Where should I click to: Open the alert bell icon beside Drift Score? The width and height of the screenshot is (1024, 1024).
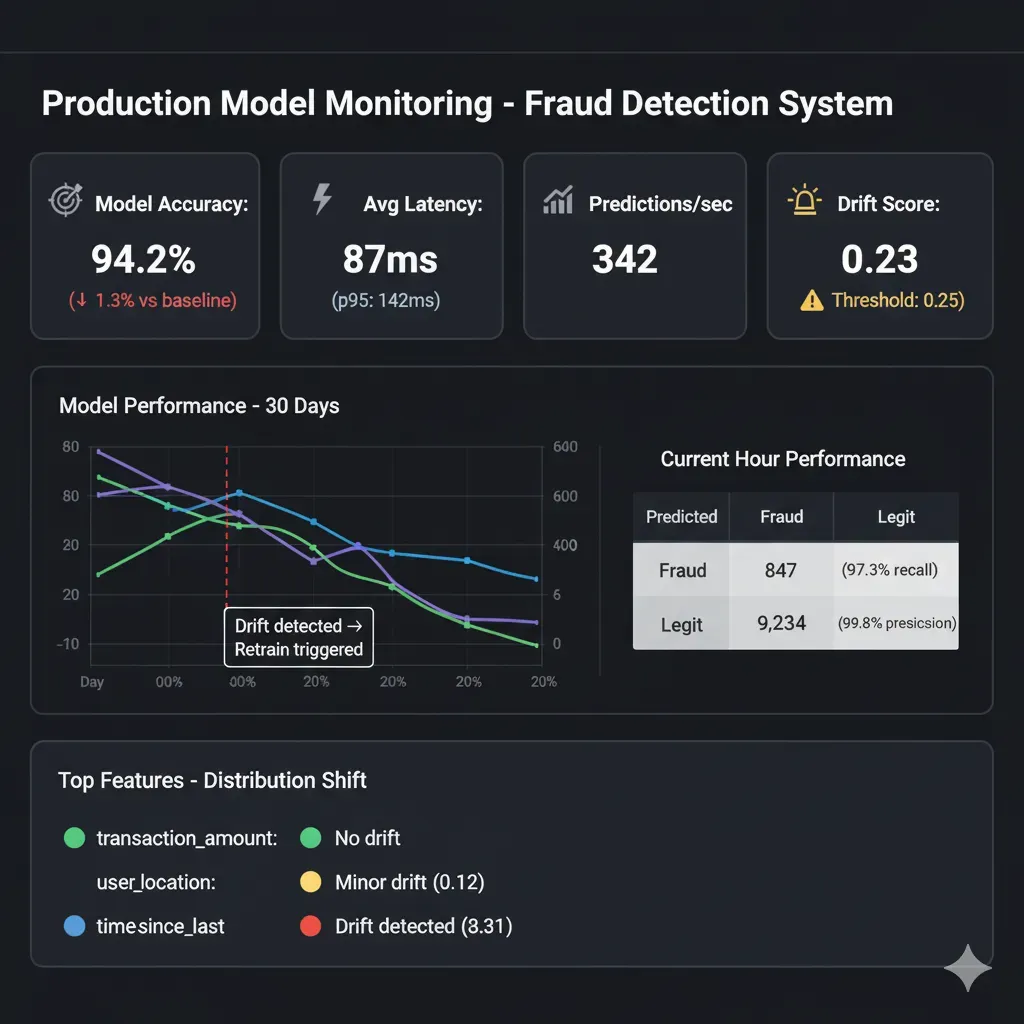pyautogui.click(x=806, y=200)
